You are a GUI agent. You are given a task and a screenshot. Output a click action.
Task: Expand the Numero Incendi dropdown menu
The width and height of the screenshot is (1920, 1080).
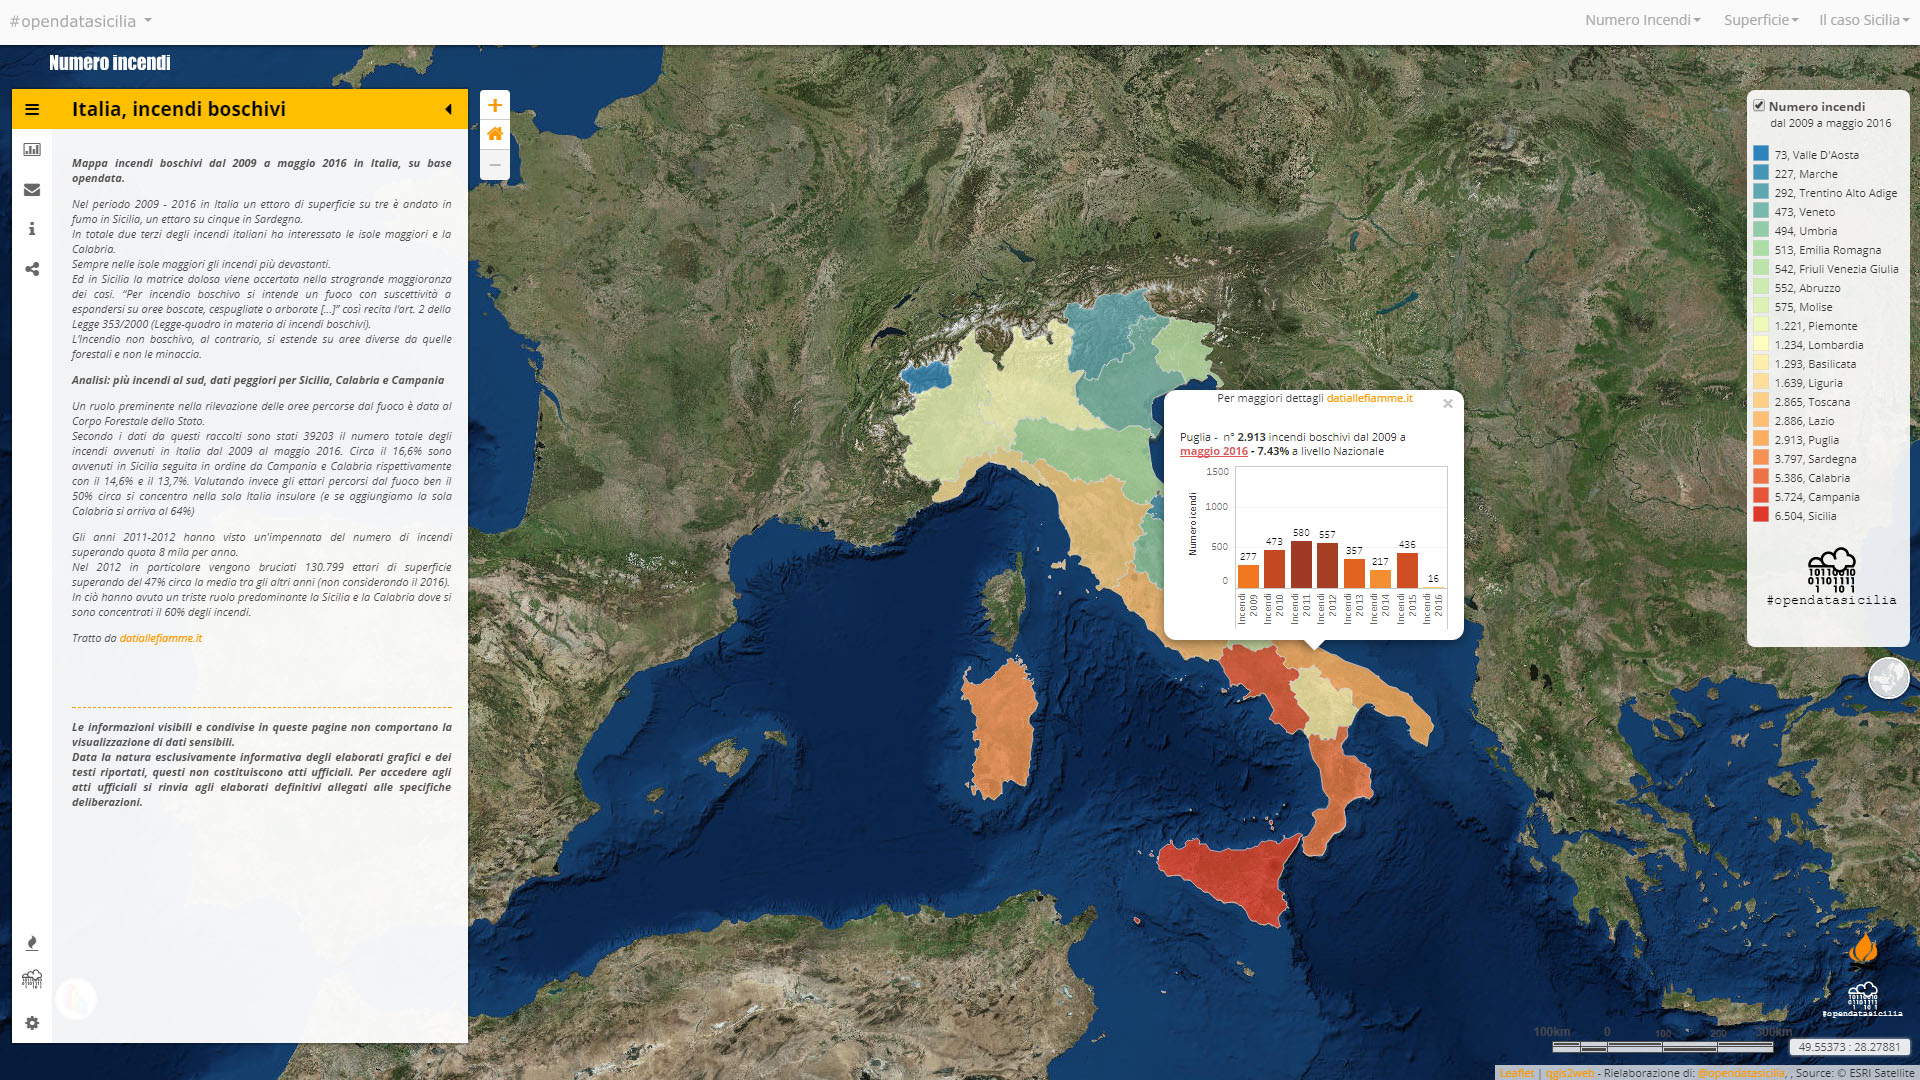tap(1642, 20)
